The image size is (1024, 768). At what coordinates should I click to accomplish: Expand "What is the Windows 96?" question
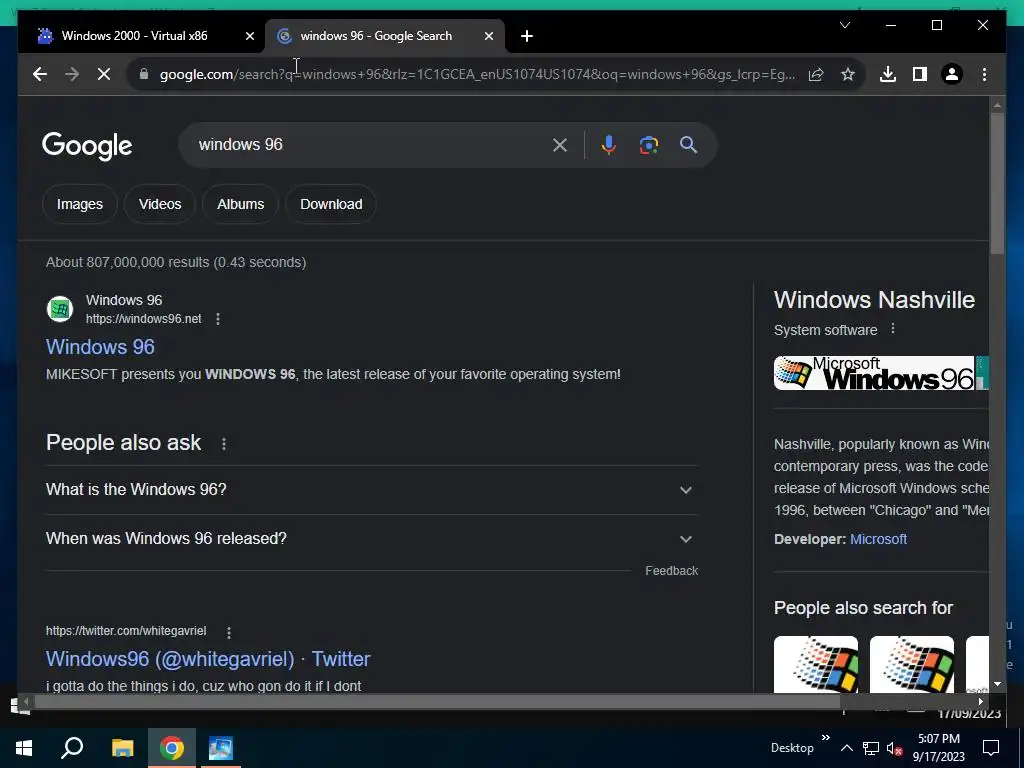[x=372, y=490]
